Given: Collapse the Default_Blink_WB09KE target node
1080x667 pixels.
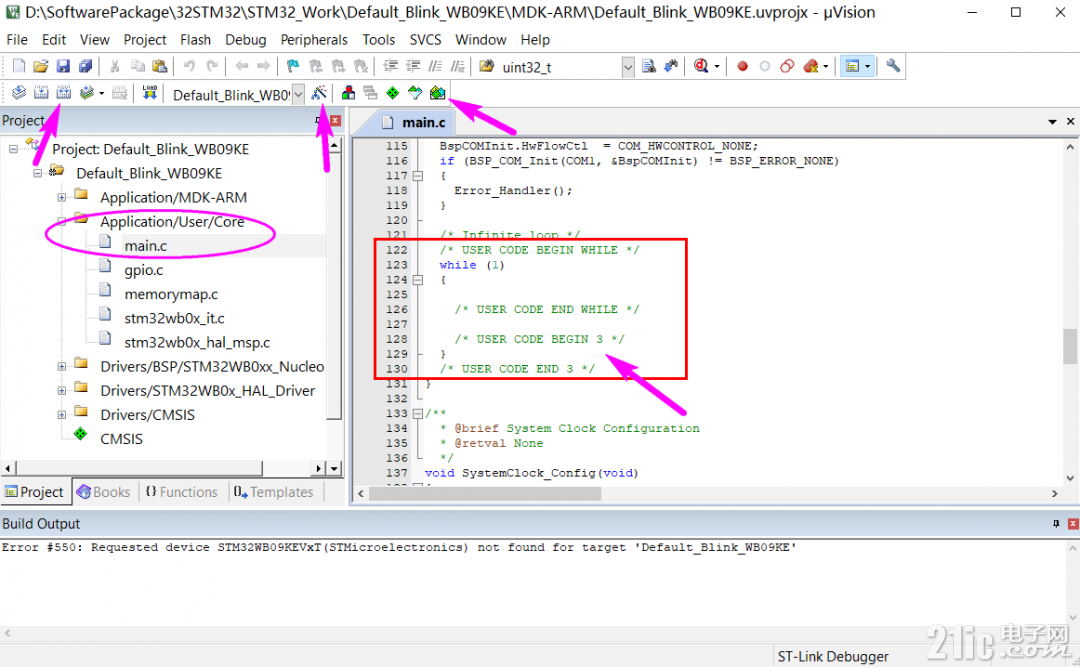Looking at the screenshot, I should coord(38,174).
